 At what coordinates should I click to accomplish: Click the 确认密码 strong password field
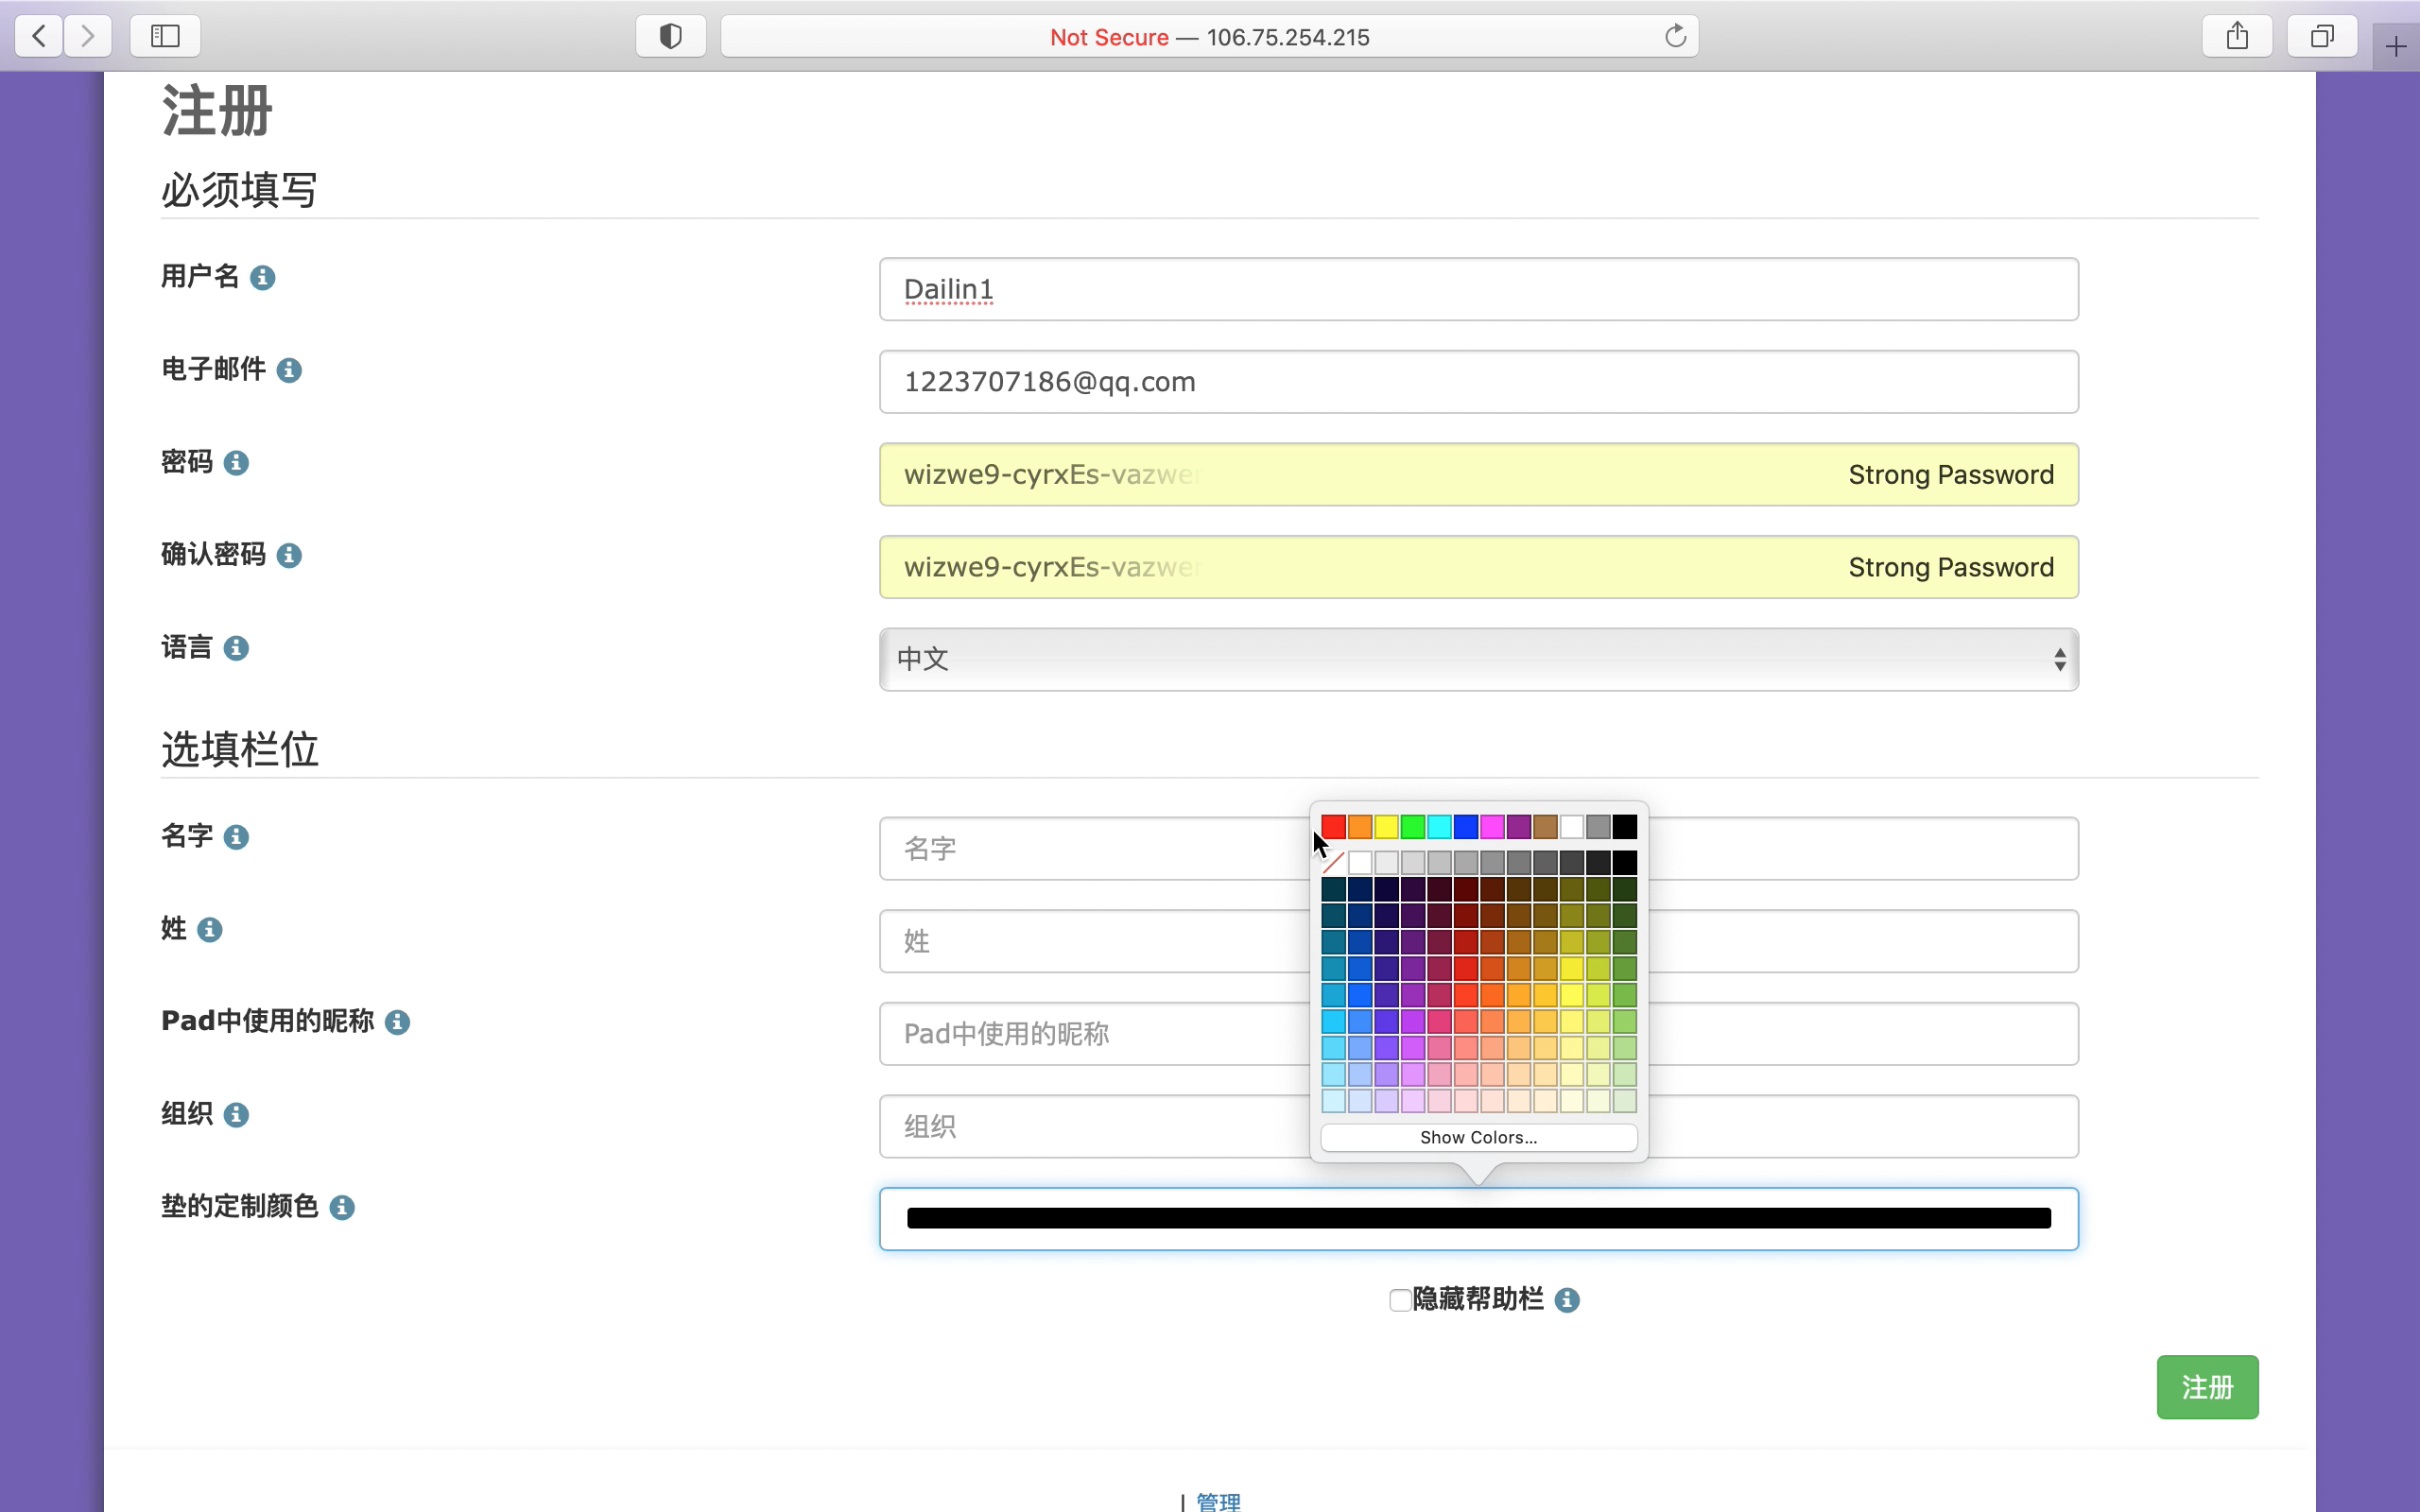[1479, 567]
